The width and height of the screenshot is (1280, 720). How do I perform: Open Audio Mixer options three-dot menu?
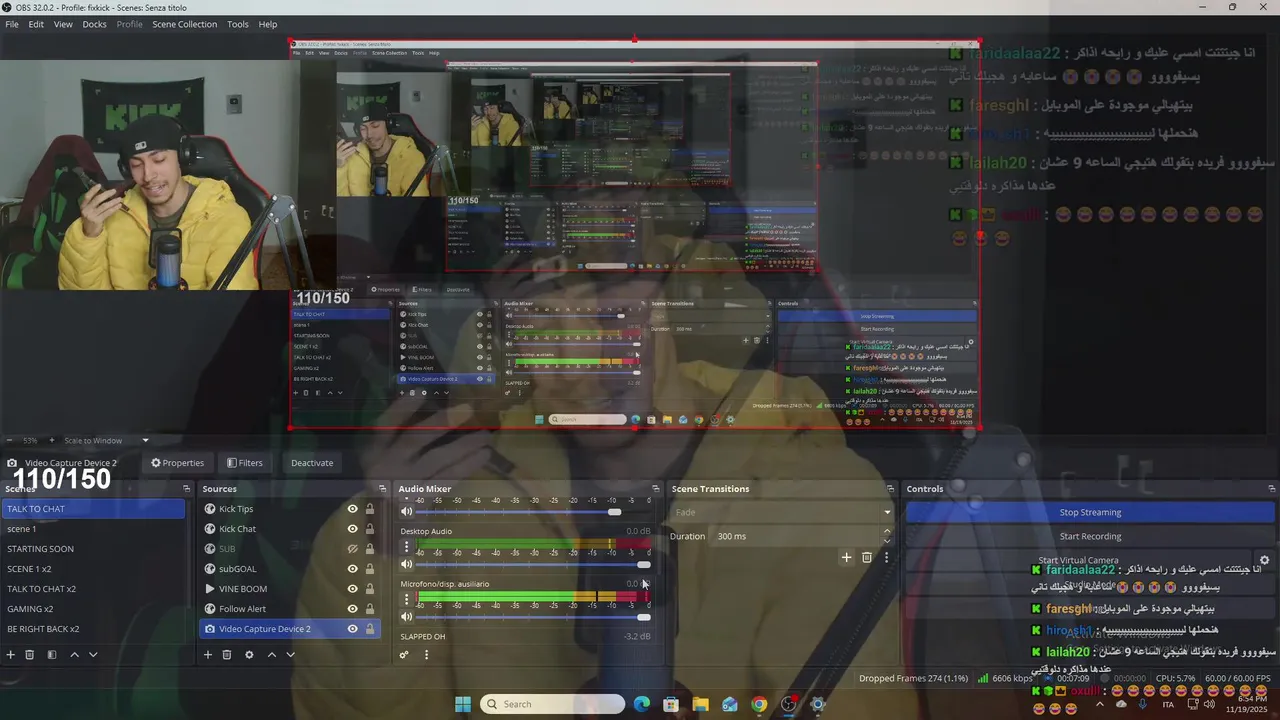coord(426,655)
